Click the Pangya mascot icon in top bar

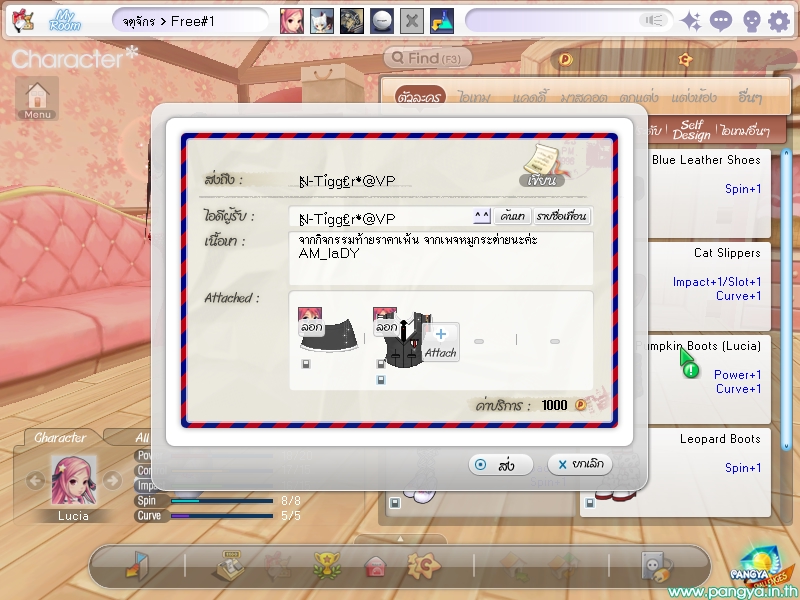click(22, 21)
